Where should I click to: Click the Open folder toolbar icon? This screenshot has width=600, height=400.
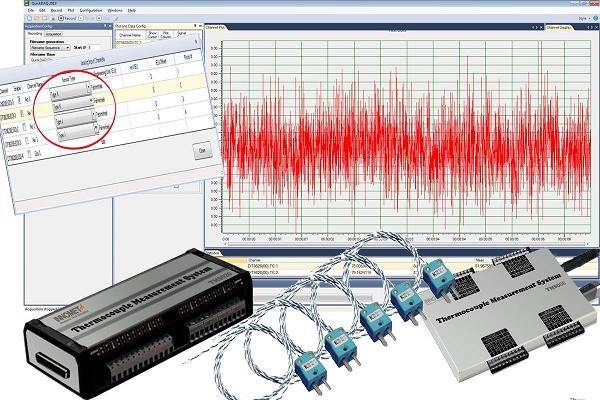coord(37,18)
